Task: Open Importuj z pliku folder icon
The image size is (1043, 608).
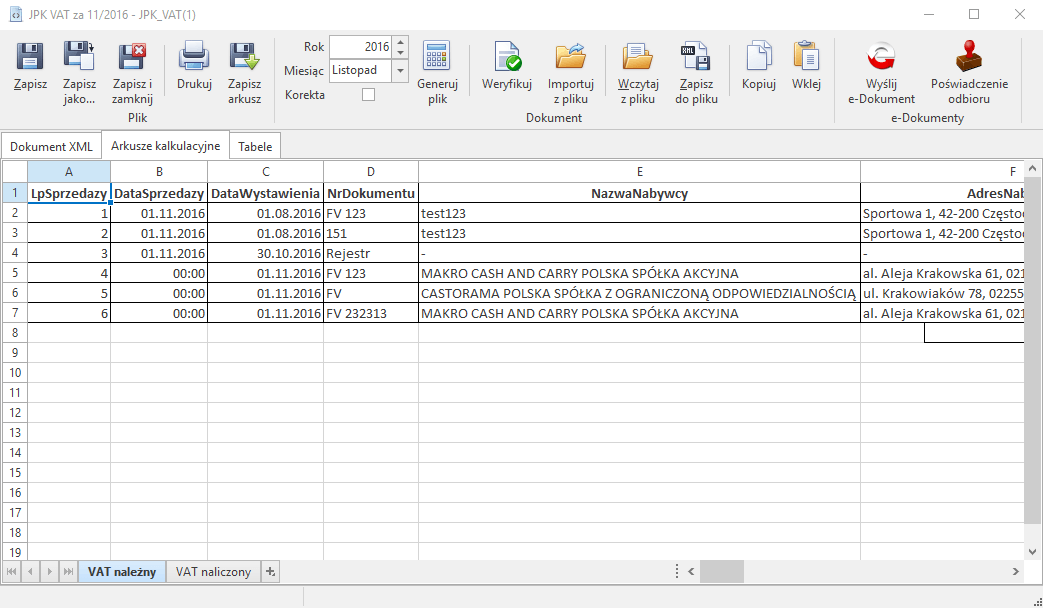Action: click(571, 58)
